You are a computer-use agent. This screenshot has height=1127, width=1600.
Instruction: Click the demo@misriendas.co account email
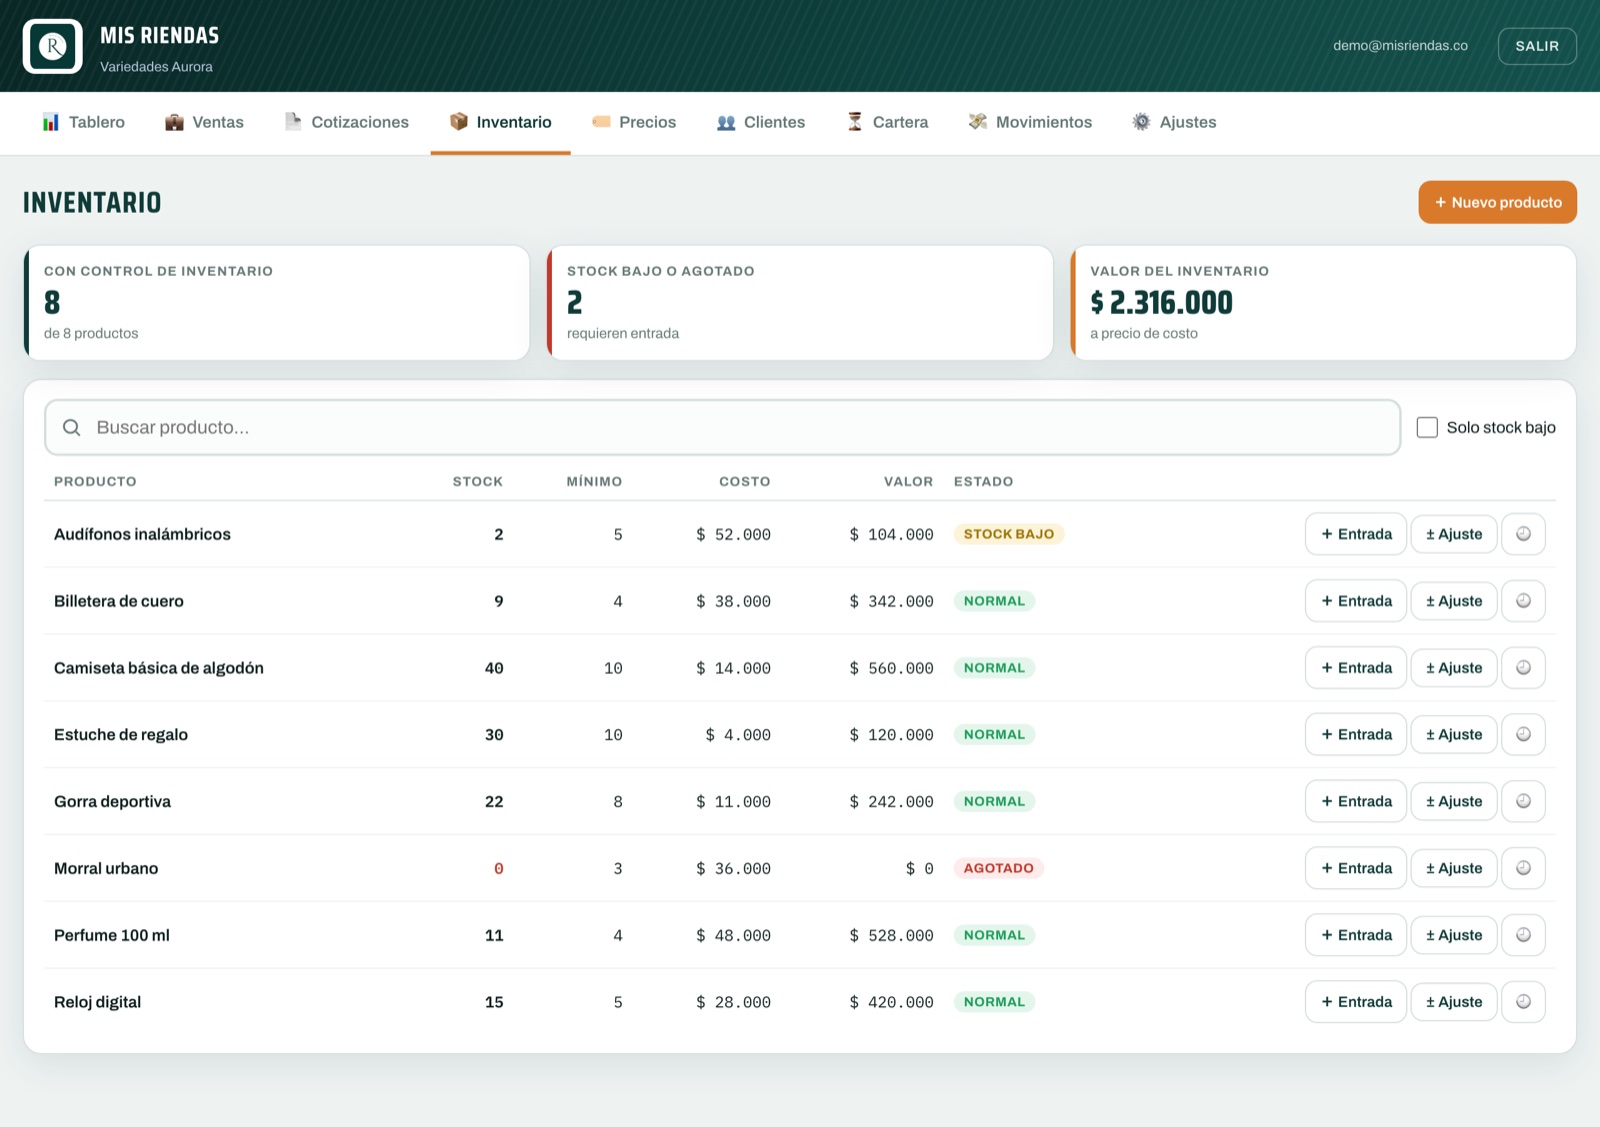point(1400,46)
